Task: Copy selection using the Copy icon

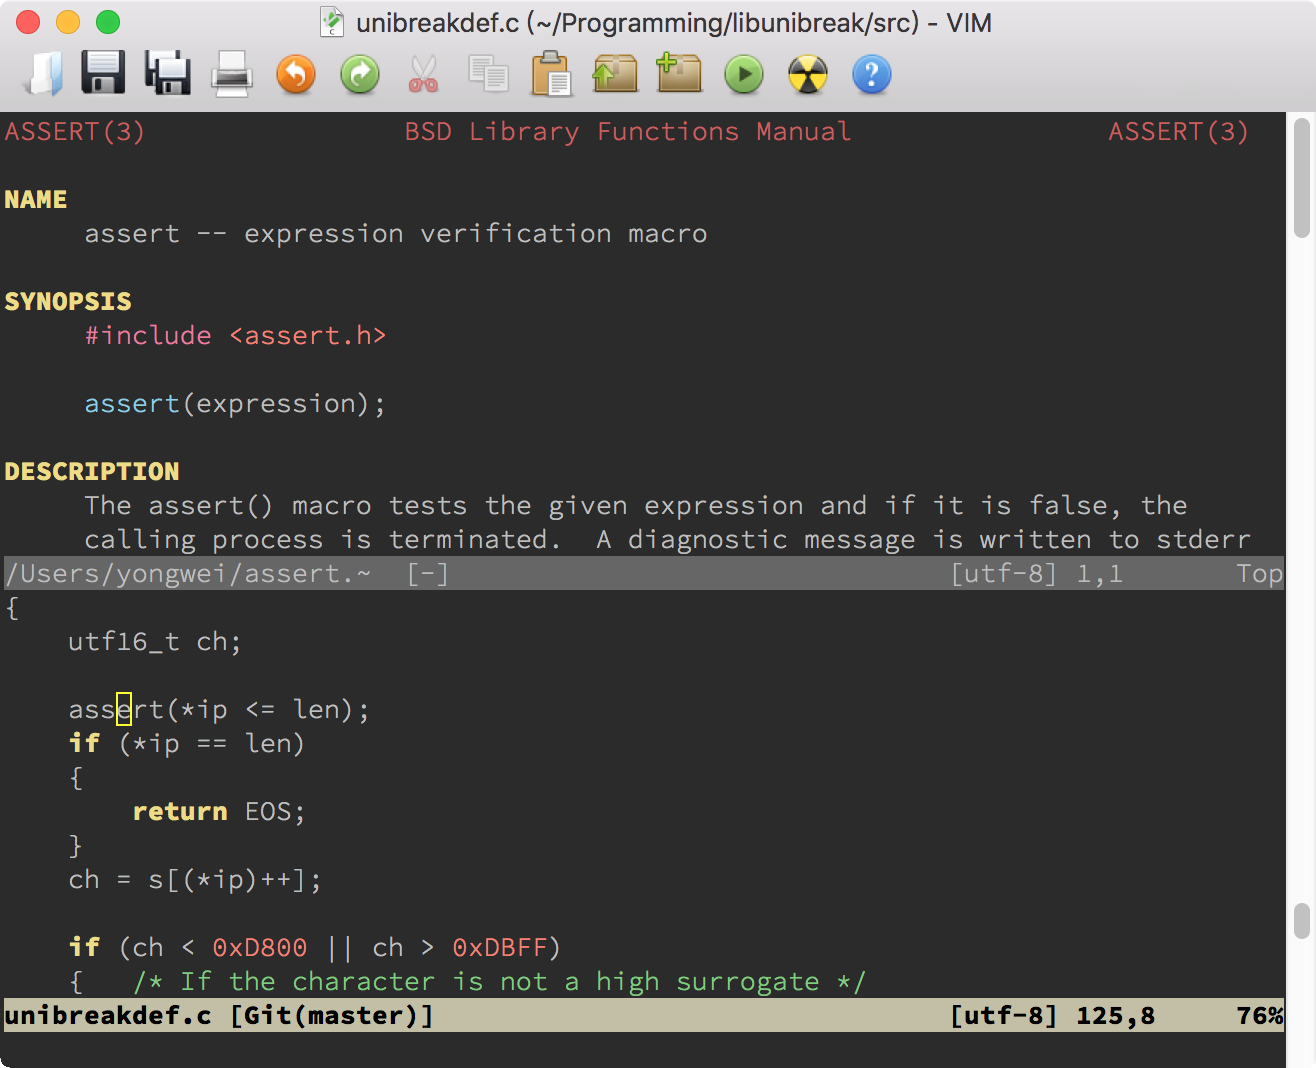Action: click(x=488, y=74)
